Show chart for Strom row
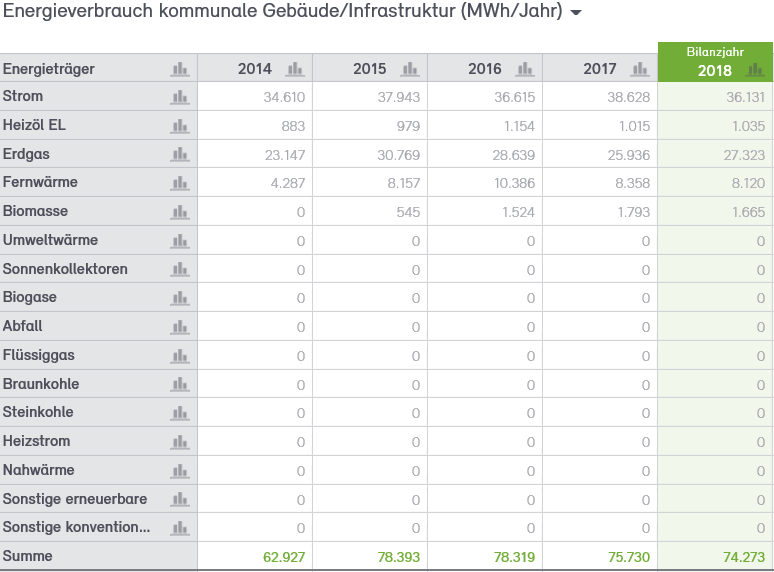The height and width of the screenshot is (572, 774). click(180, 97)
